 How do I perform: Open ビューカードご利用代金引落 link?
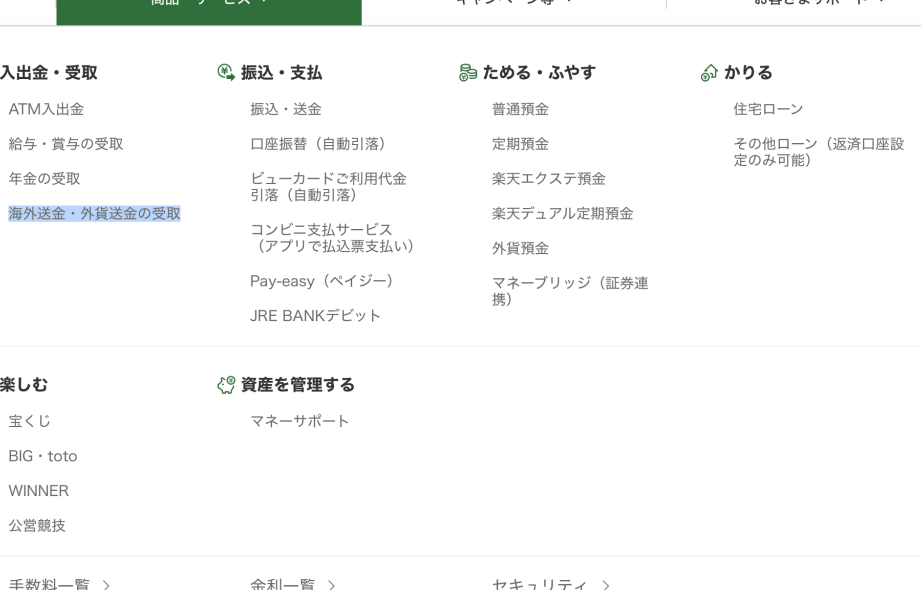(328, 186)
